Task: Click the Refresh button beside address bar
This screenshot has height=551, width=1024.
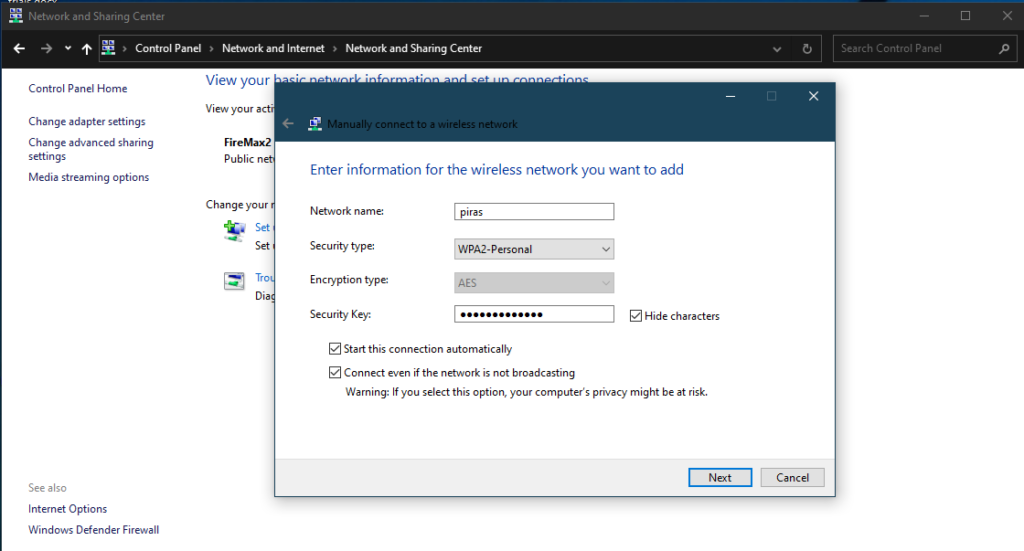Action: [807, 48]
